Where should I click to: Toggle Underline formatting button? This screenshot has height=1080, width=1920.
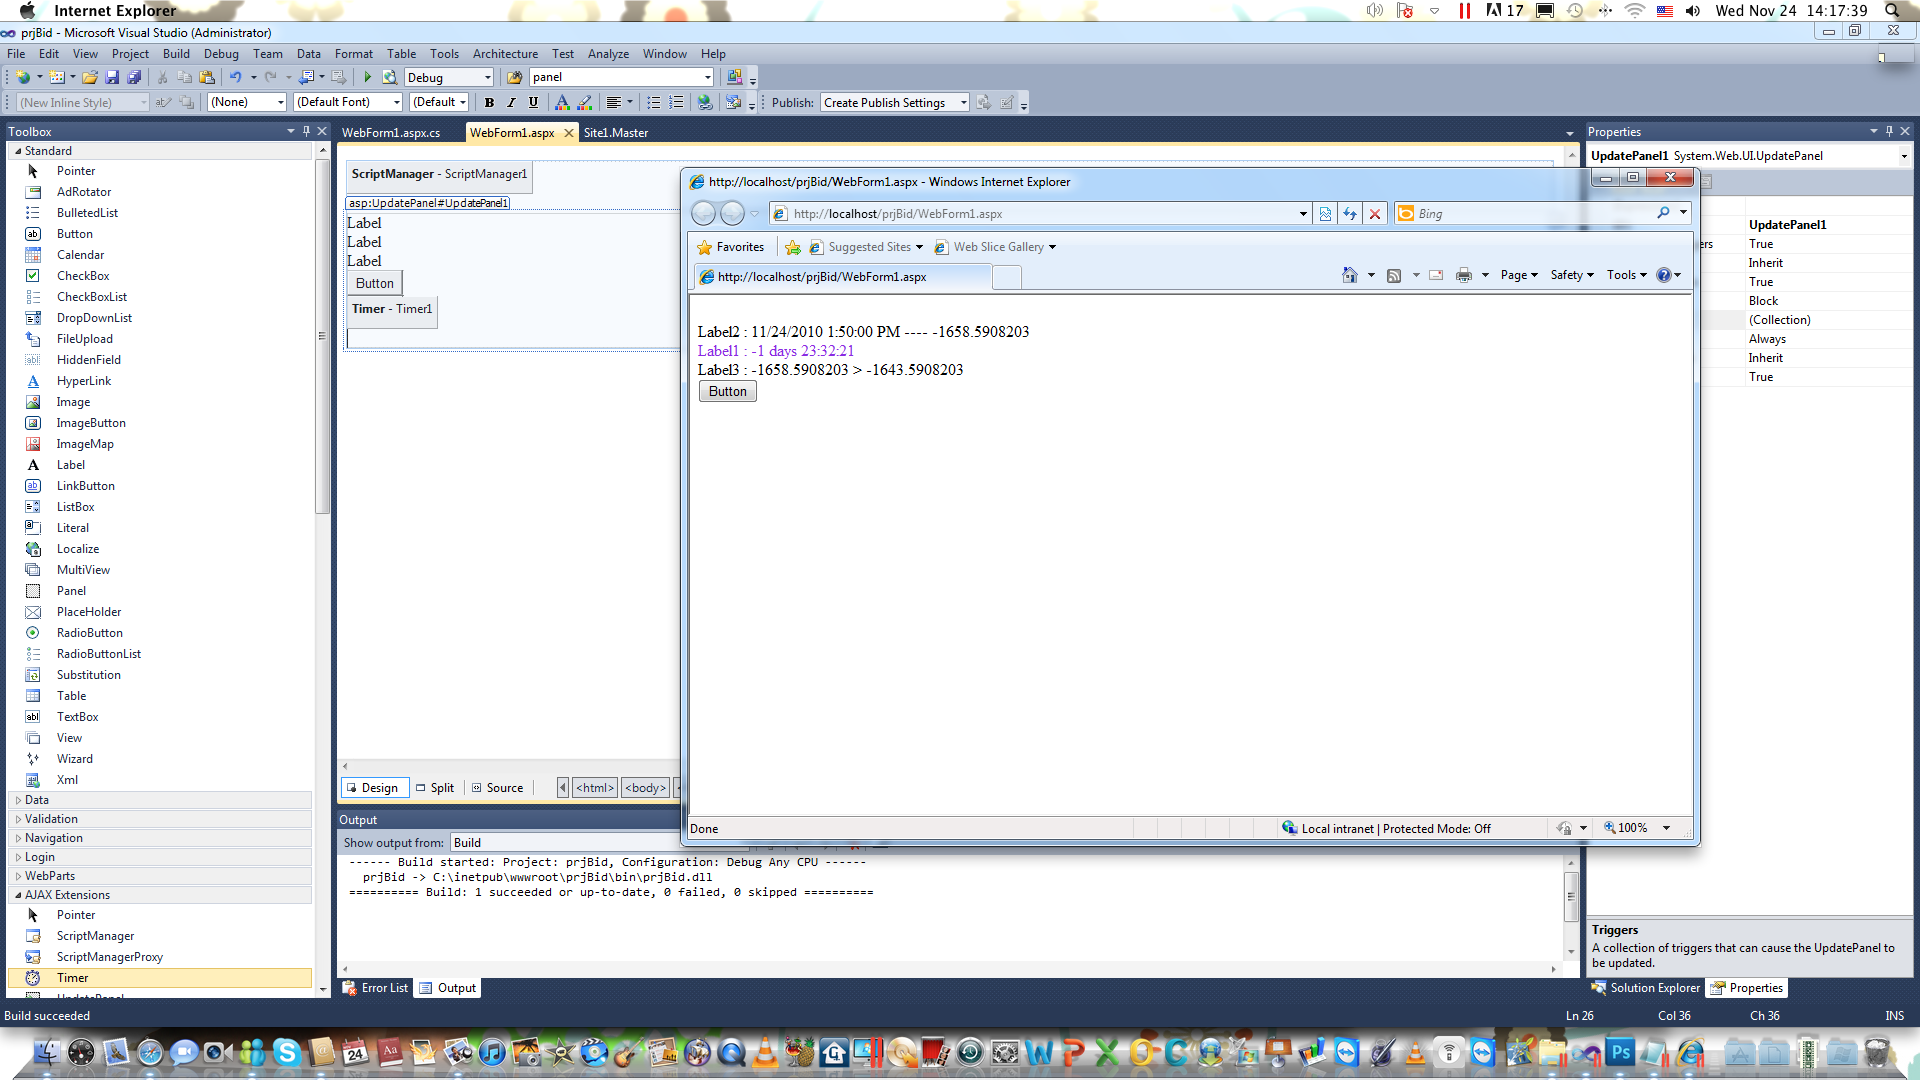[x=533, y=102]
